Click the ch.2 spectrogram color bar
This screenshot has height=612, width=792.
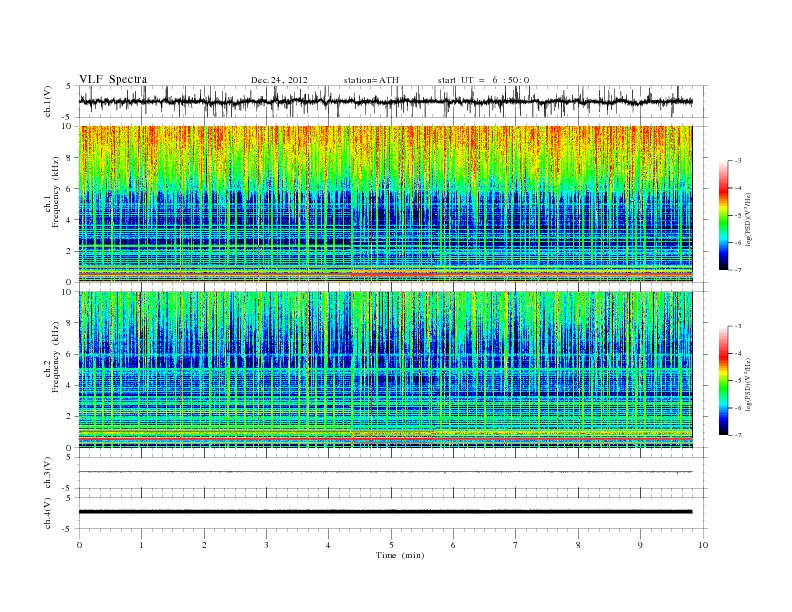(x=723, y=381)
